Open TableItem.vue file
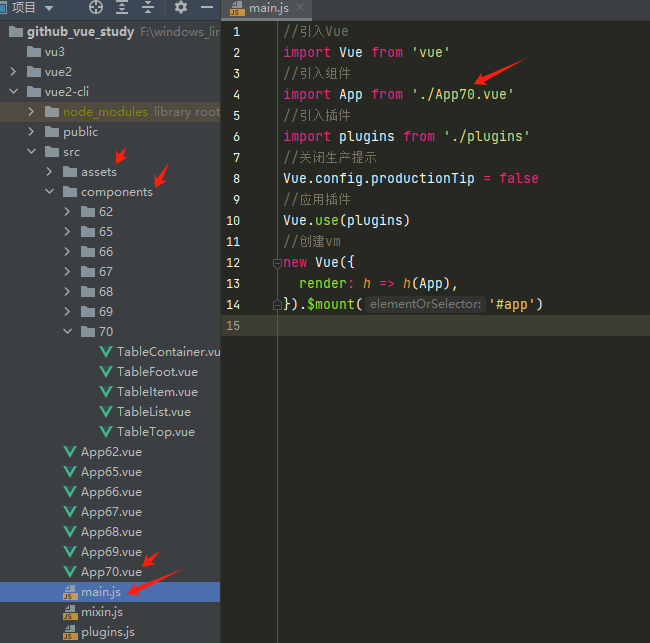Viewport: 650px width, 643px height. (157, 391)
